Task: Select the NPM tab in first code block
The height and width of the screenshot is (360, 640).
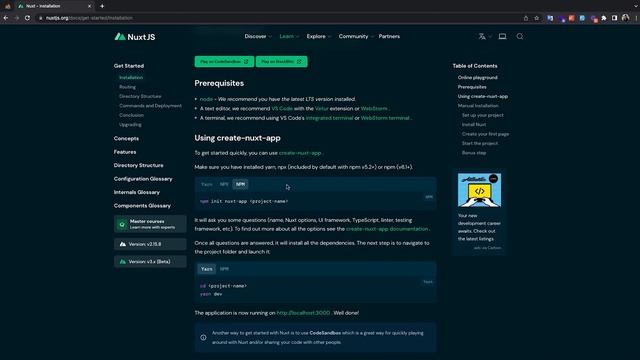Action: point(240,184)
